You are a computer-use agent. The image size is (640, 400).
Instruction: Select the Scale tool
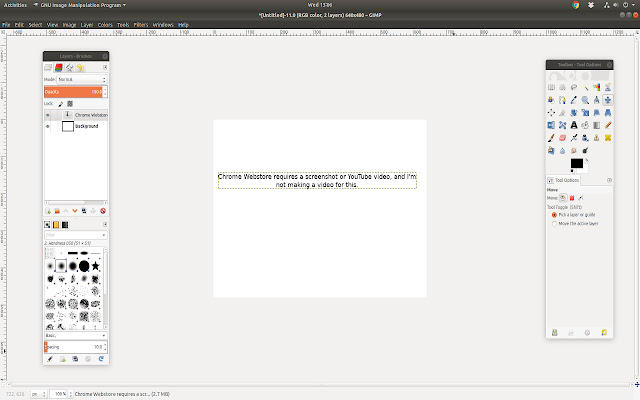(x=585, y=113)
